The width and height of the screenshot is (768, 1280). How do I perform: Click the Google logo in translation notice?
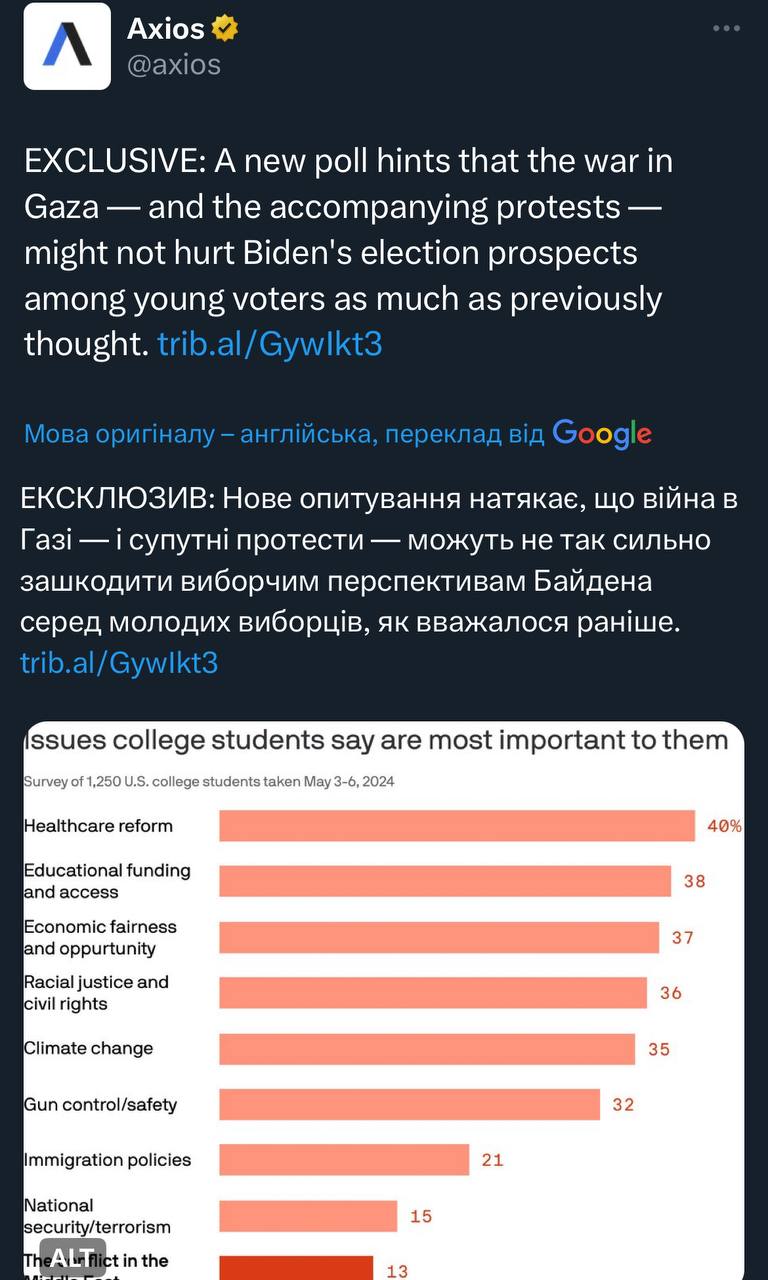(x=602, y=433)
